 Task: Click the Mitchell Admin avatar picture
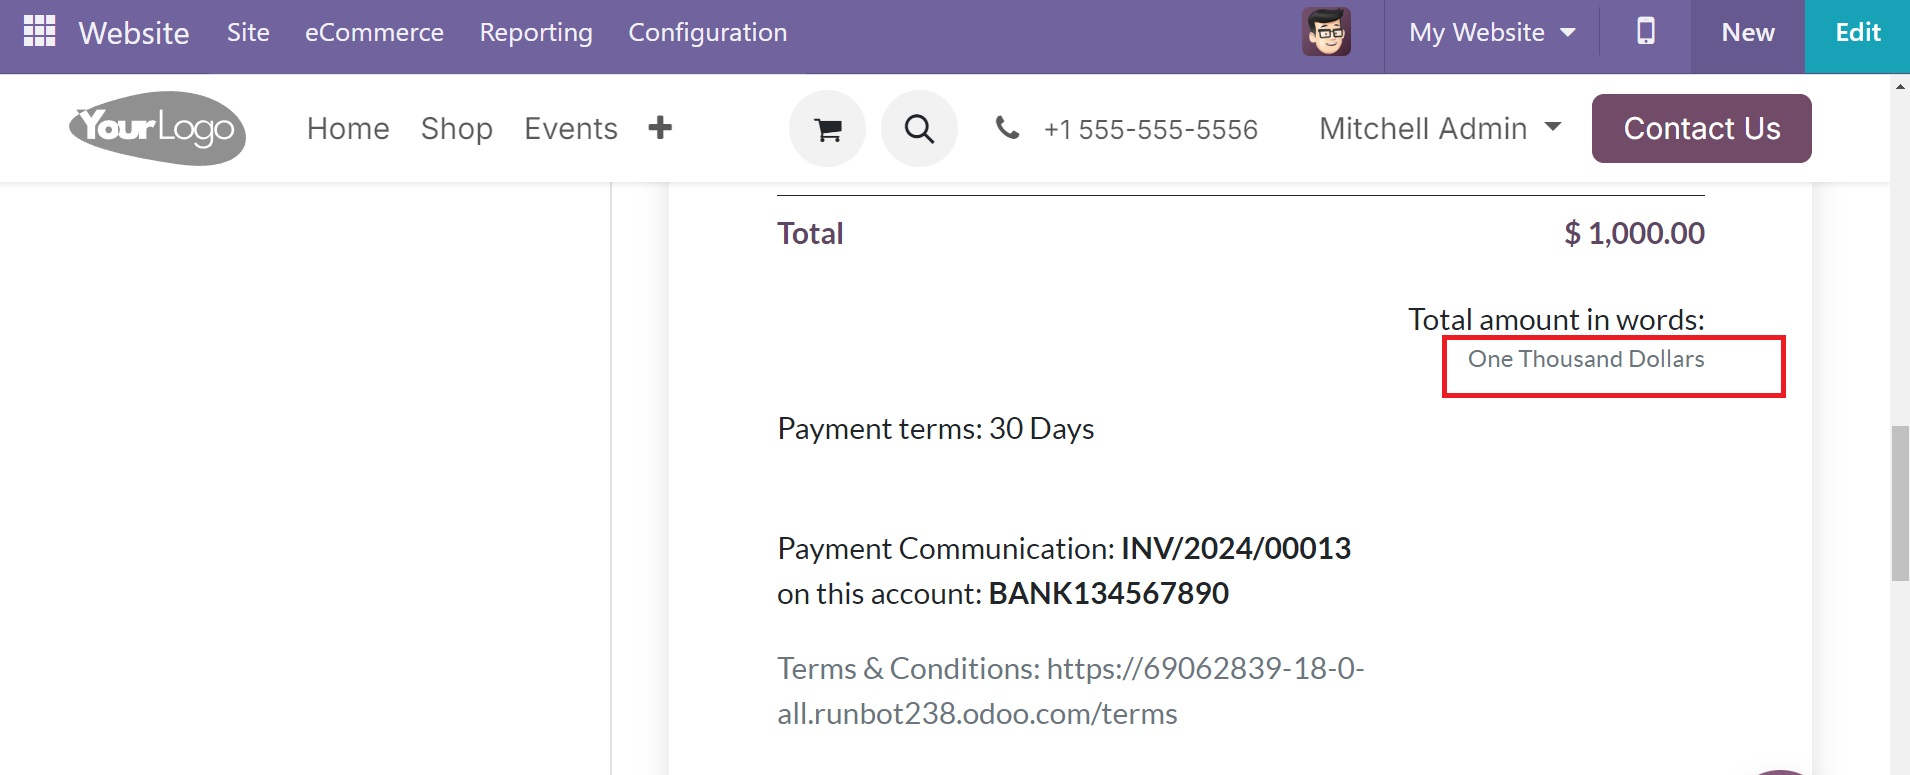(1326, 32)
